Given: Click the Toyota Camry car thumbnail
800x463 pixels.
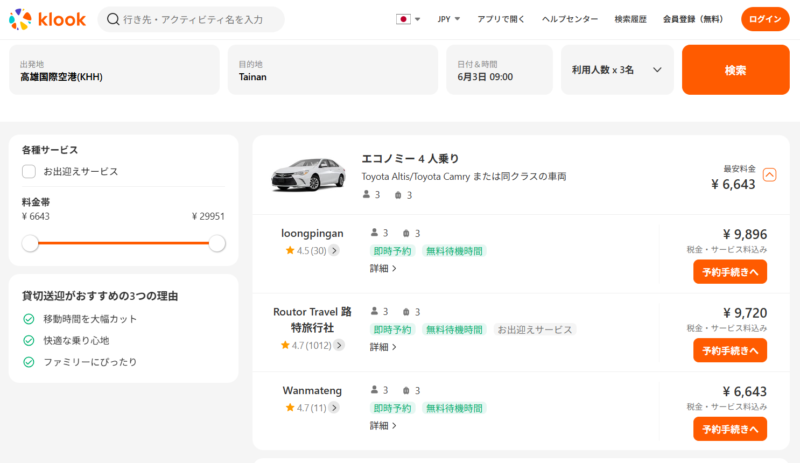Looking at the screenshot, I should coord(308,175).
